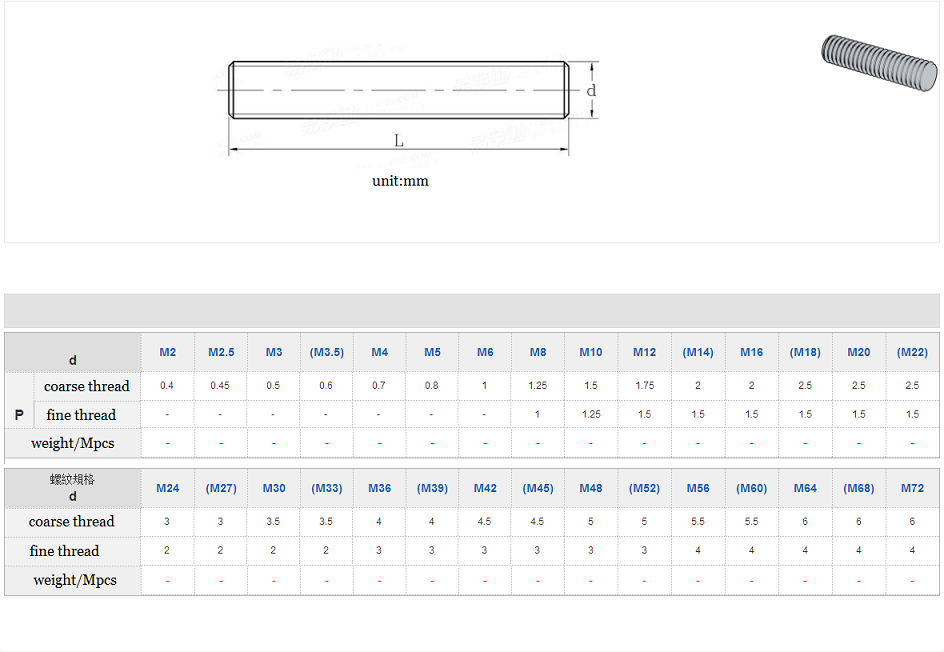Image resolution: width=944 pixels, height=652 pixels.
Task: Select the M8 column header
Action: tap(538, 352)
